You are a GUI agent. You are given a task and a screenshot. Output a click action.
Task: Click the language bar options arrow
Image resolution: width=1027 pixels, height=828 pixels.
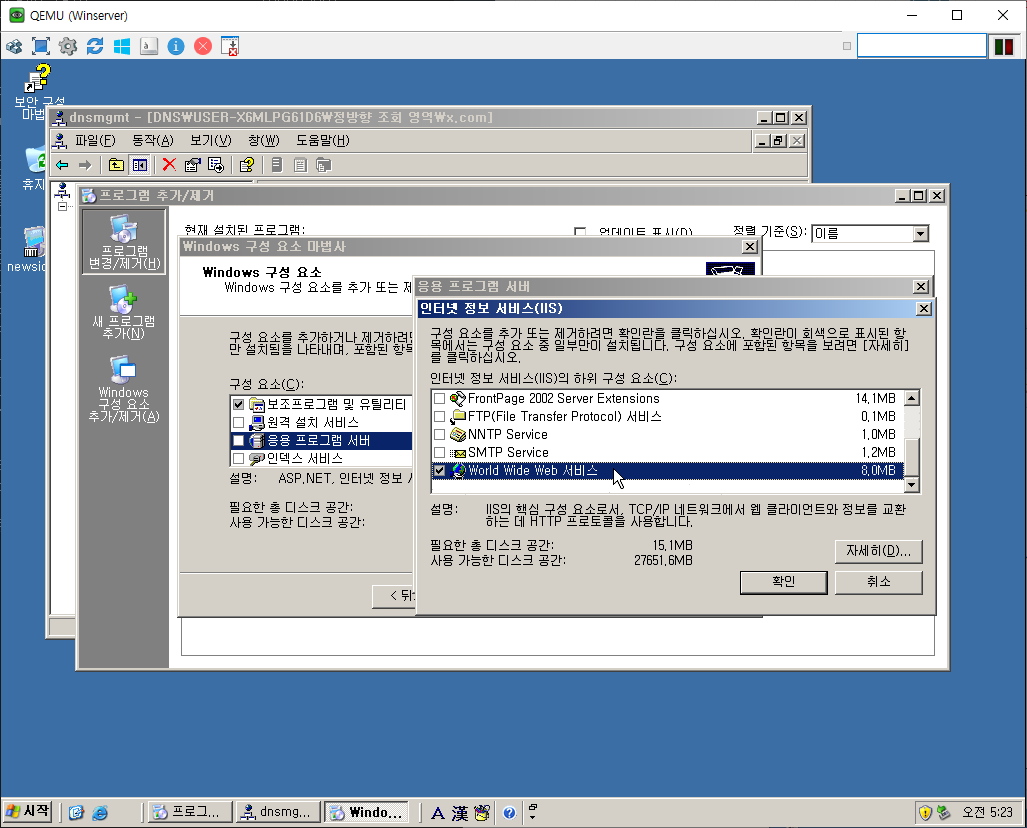[x=532, y=817]
